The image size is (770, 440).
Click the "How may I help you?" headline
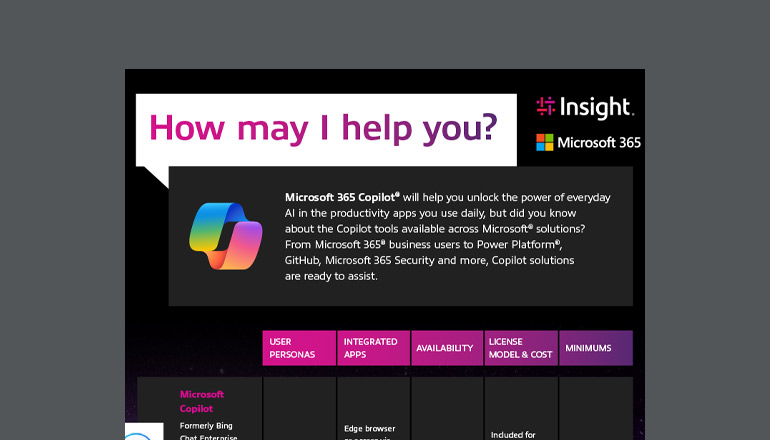(323, 128)
